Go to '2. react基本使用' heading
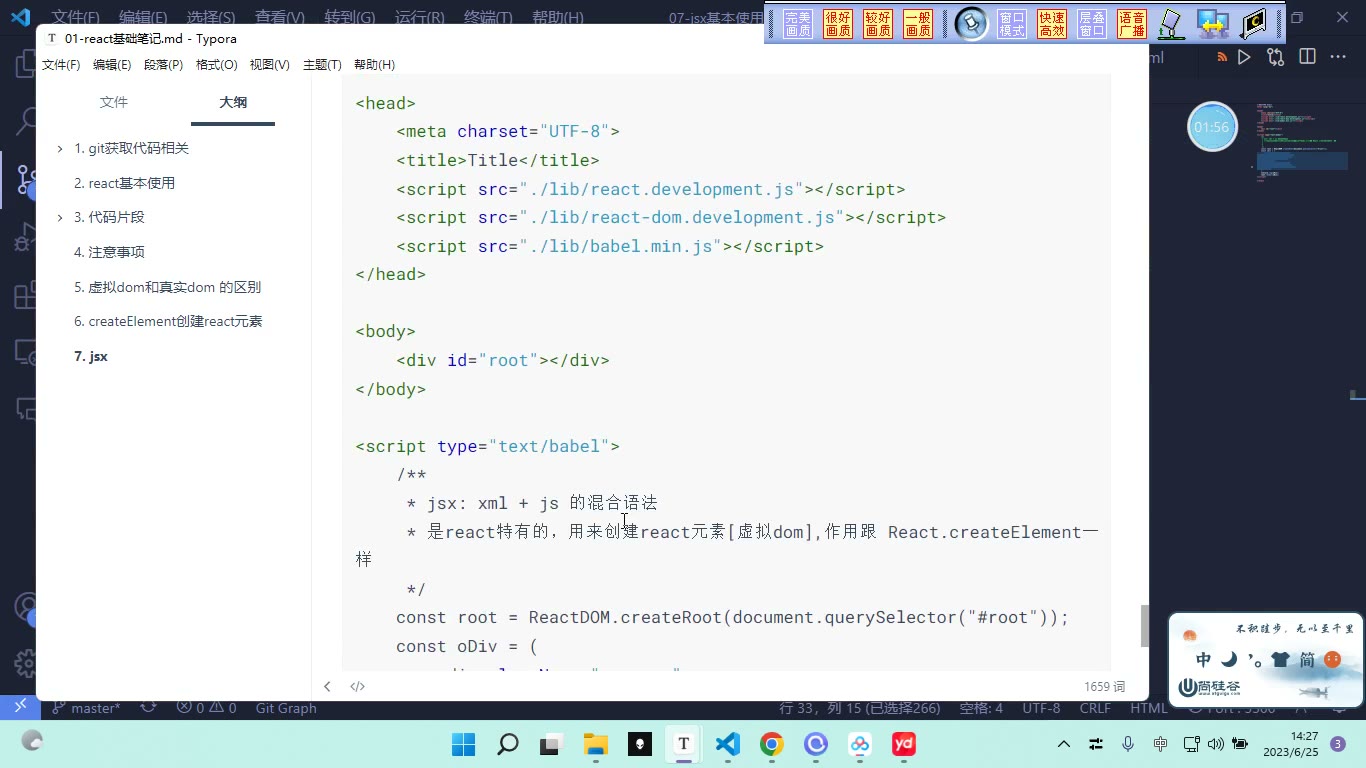Screen dimensions: 1366x768 click(124, 183)
